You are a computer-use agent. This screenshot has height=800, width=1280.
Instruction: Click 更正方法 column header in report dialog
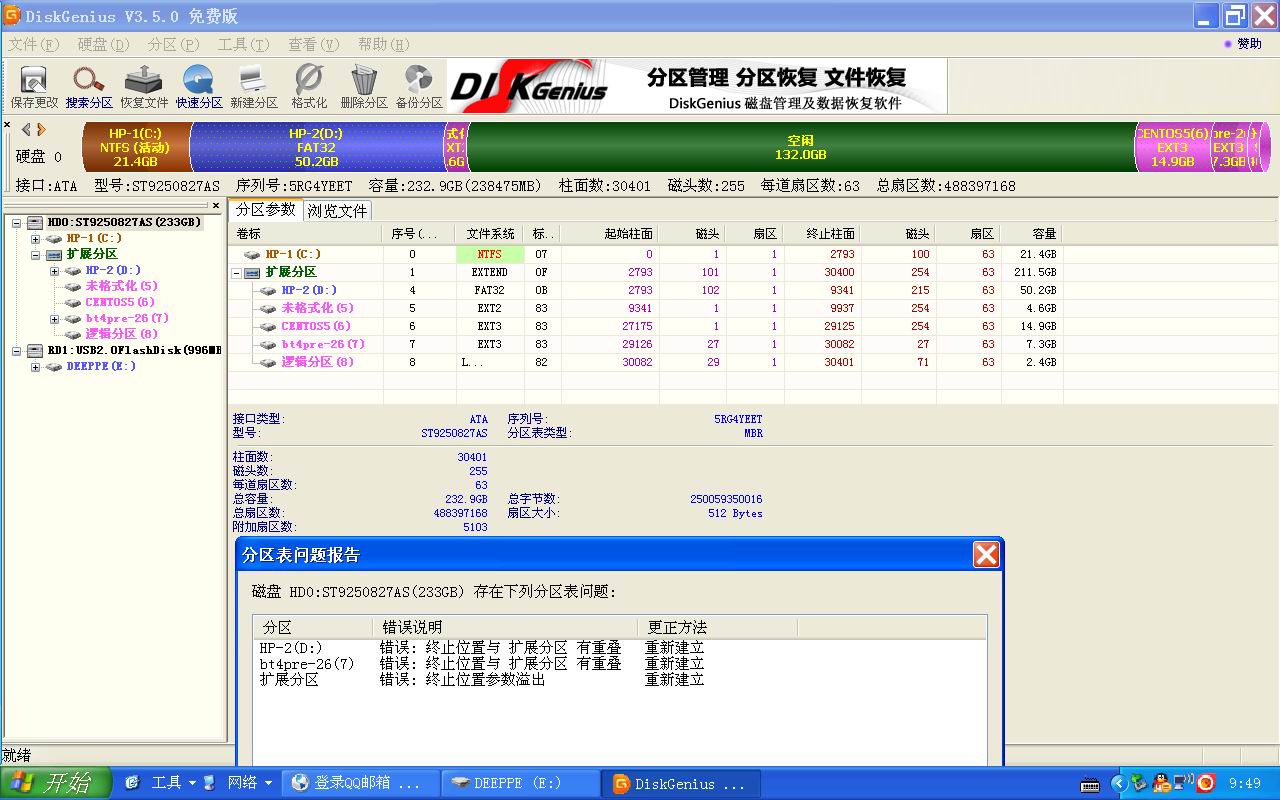717,628
